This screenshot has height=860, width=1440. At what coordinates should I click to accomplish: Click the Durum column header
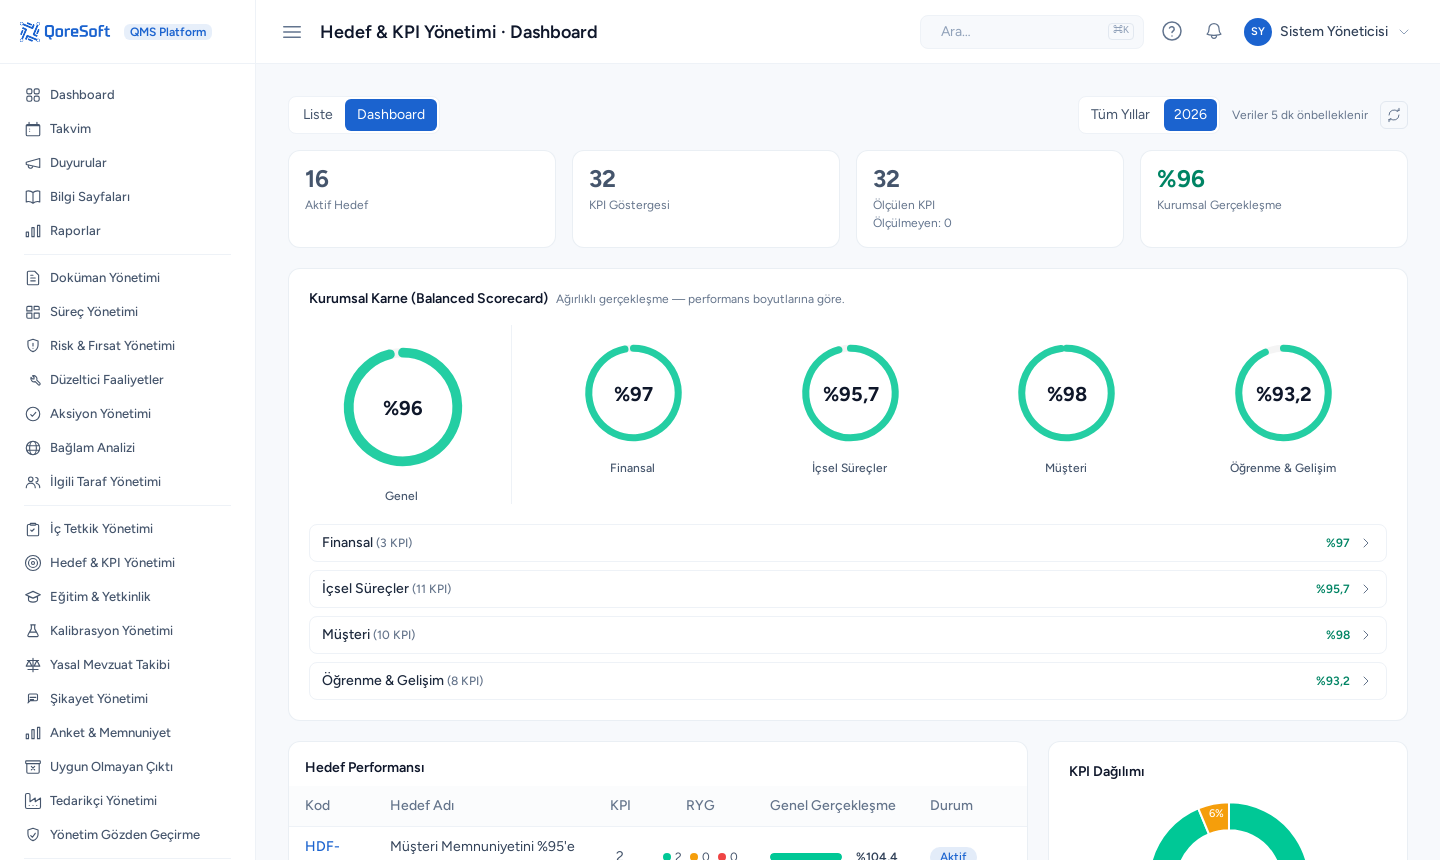[951, 806]
